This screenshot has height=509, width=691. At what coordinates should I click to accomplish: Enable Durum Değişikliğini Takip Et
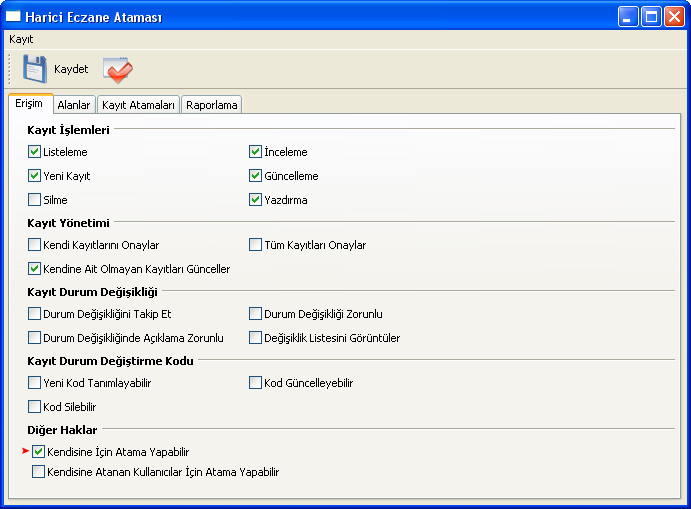[35, 314]
